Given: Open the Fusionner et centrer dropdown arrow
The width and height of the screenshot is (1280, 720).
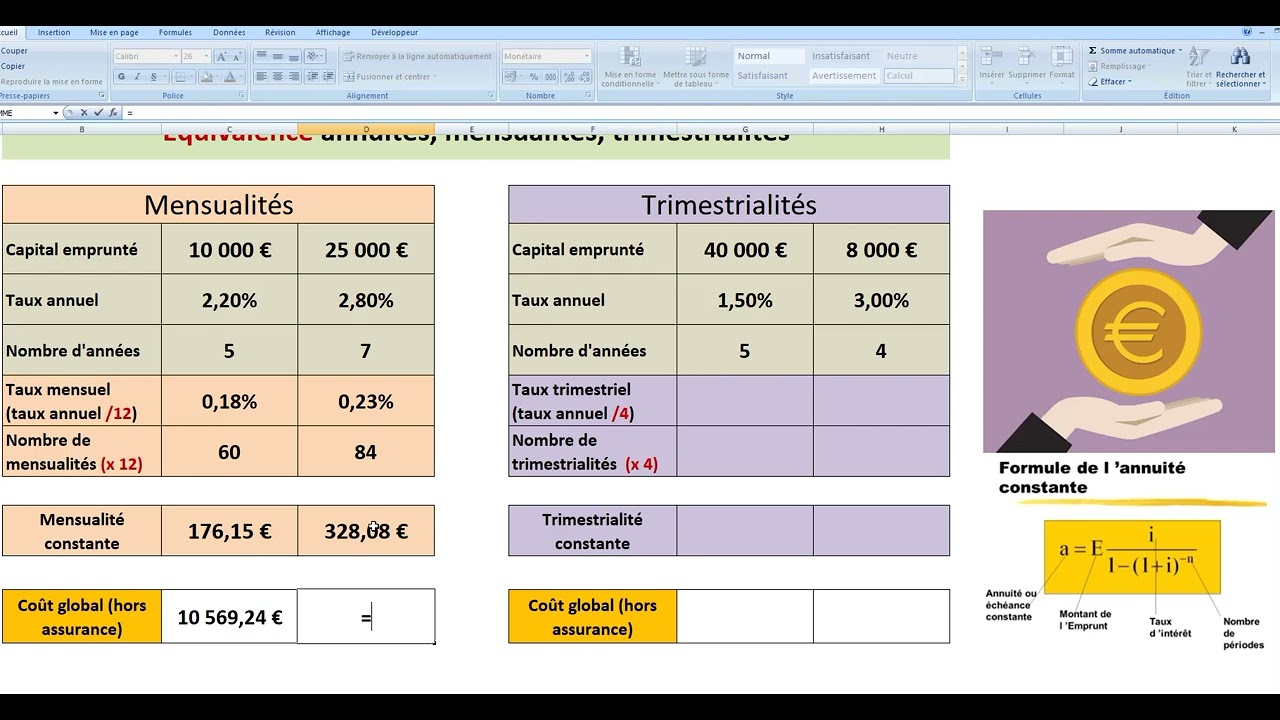Looking at the screenshot, I should (435, 77).
